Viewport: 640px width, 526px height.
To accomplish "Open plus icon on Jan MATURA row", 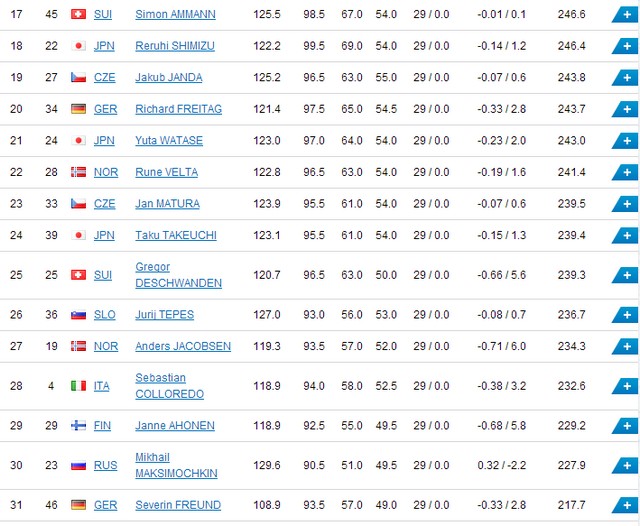I will click(x=625, y=204).
